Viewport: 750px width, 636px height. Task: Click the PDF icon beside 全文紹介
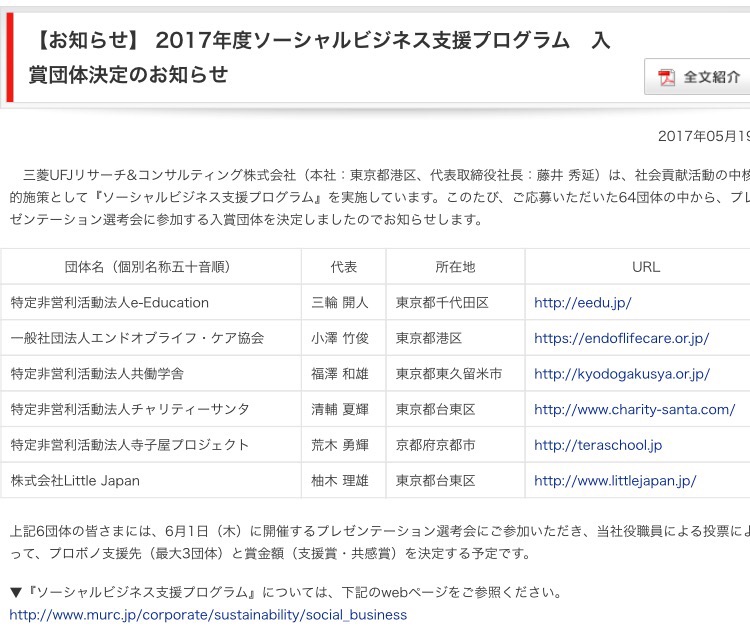[x=666, y=77]
